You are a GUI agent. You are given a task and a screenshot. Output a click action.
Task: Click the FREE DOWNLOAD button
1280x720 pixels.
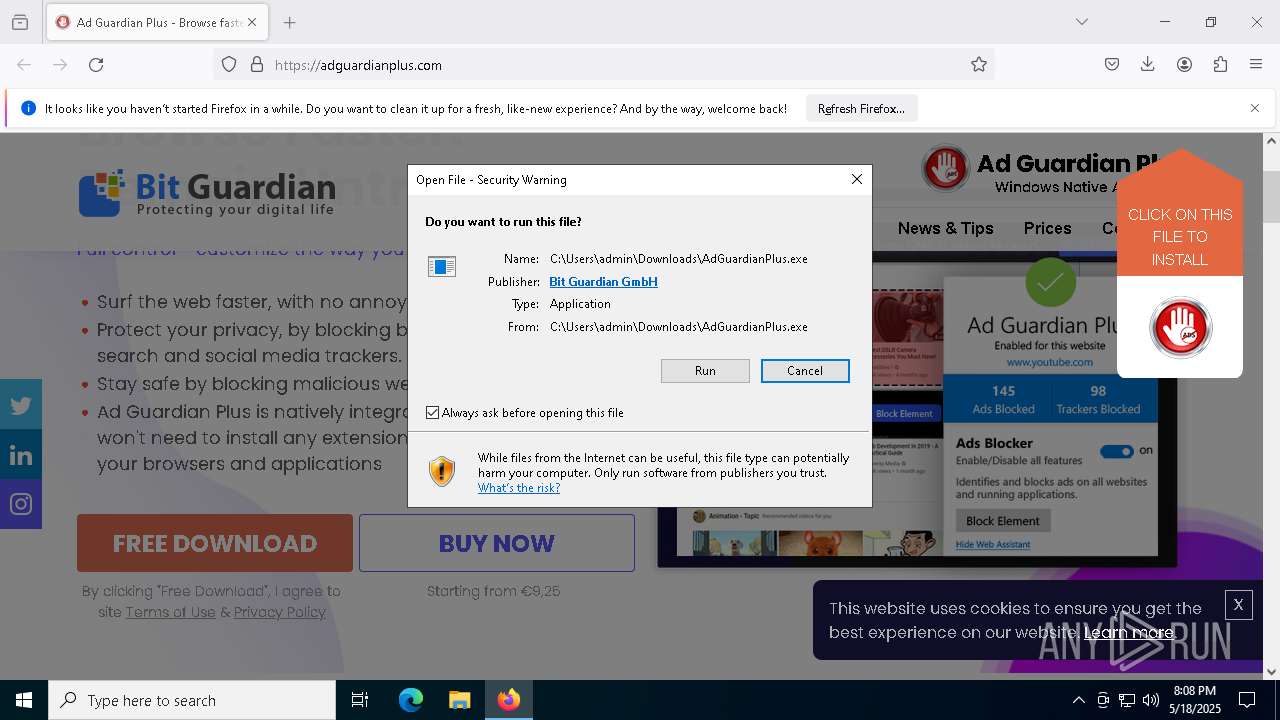pyautogui.click(x=215, y=543)
